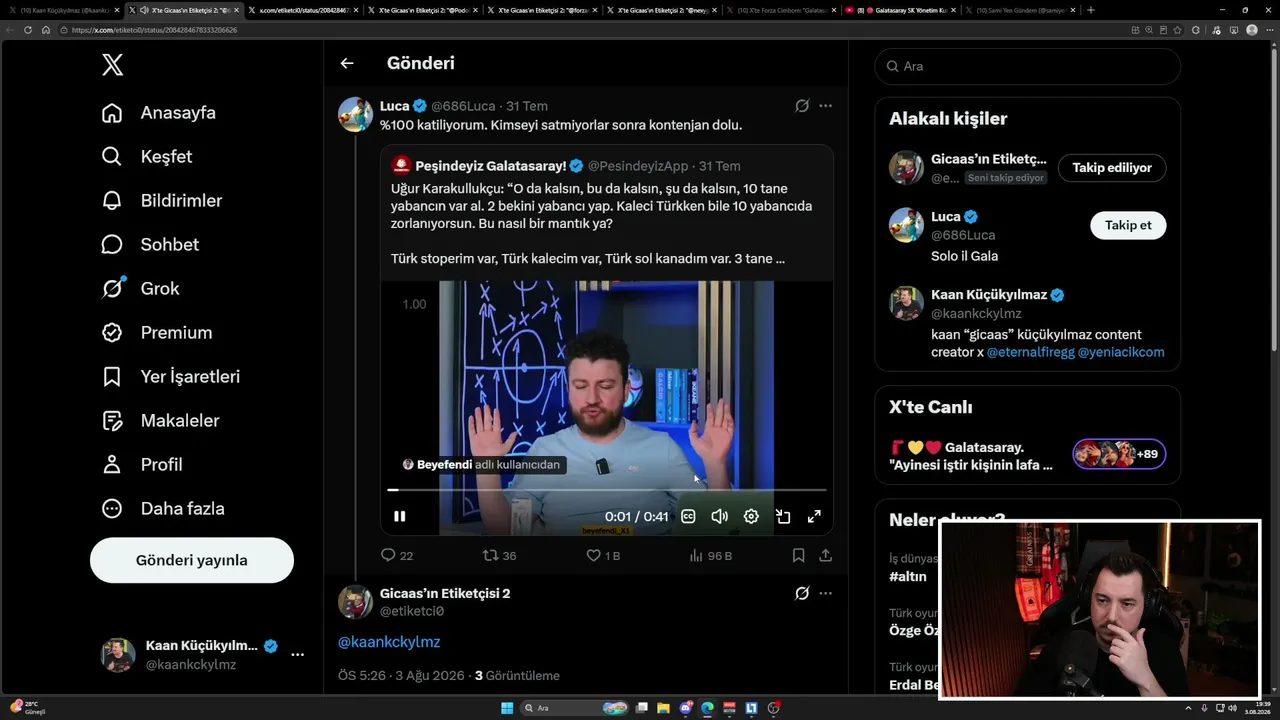Open Peşindeyiz Galatasaray! quoted post author

(x=491, y=166)
